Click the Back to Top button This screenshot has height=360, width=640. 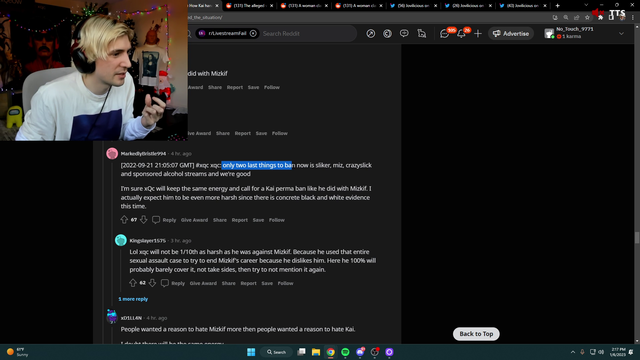coord(476,334)
